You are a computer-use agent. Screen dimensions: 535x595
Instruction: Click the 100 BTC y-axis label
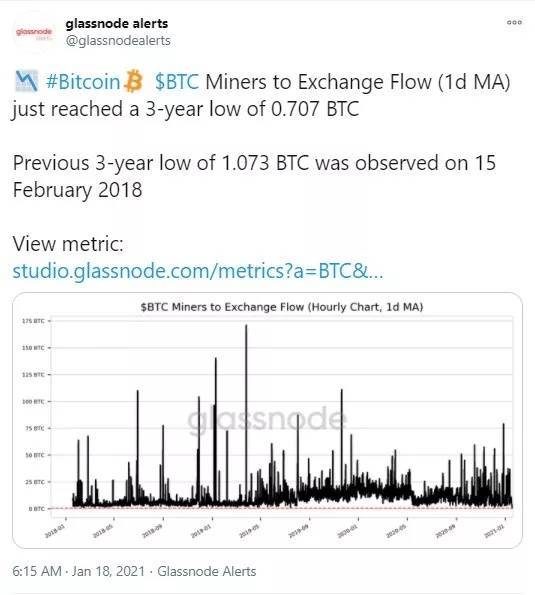[x=34, y=401]
